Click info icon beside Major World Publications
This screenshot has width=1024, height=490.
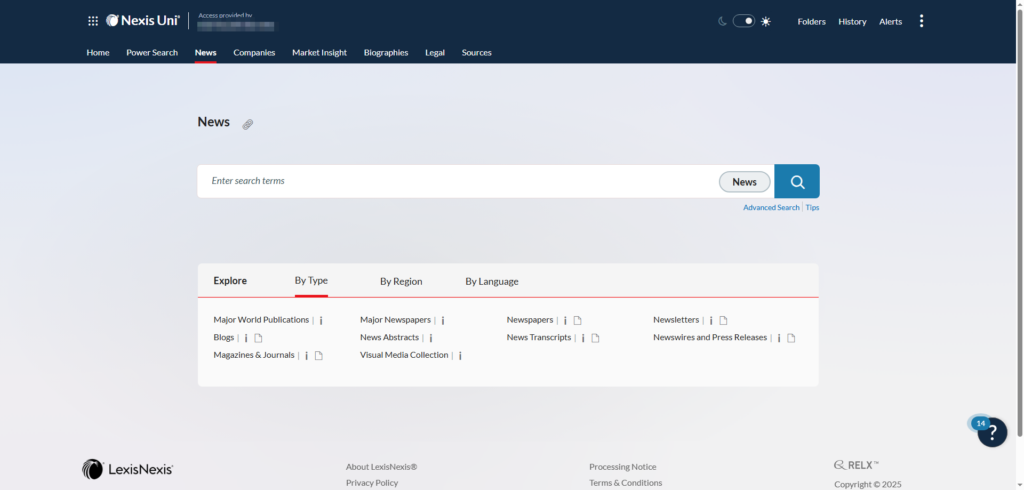click(x=321, y=321)
